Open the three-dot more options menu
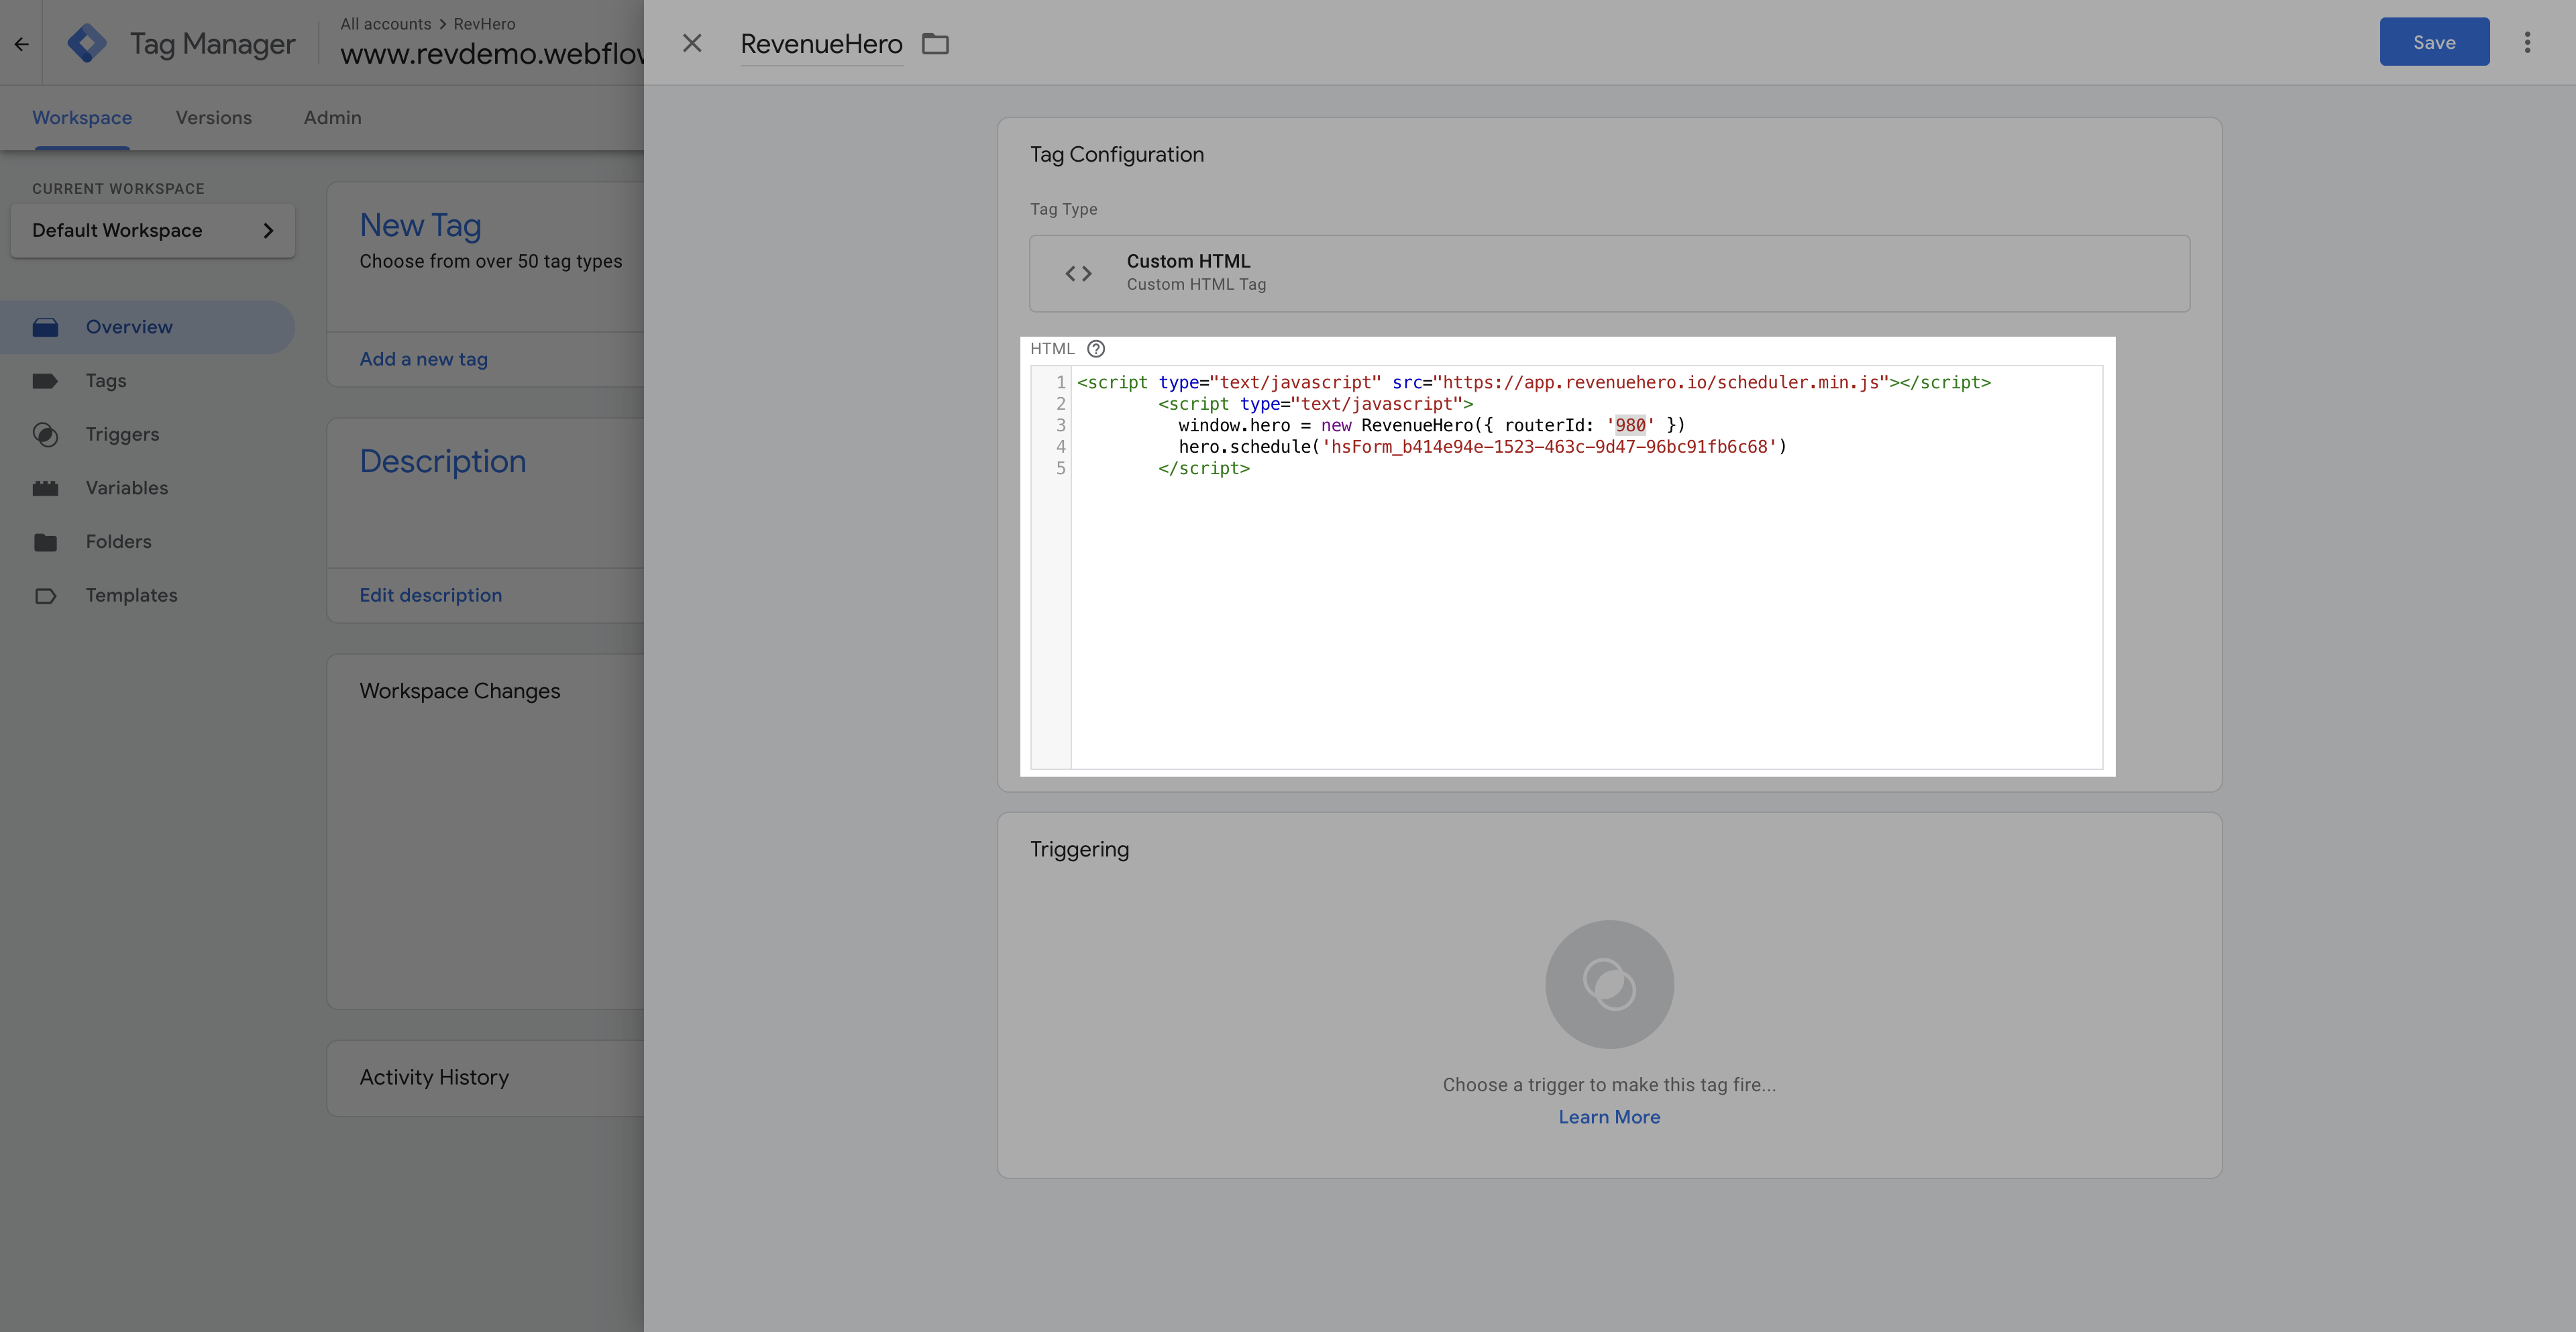The height and width of the screenshot is (1332, 2576). [x=2527, y=42]
